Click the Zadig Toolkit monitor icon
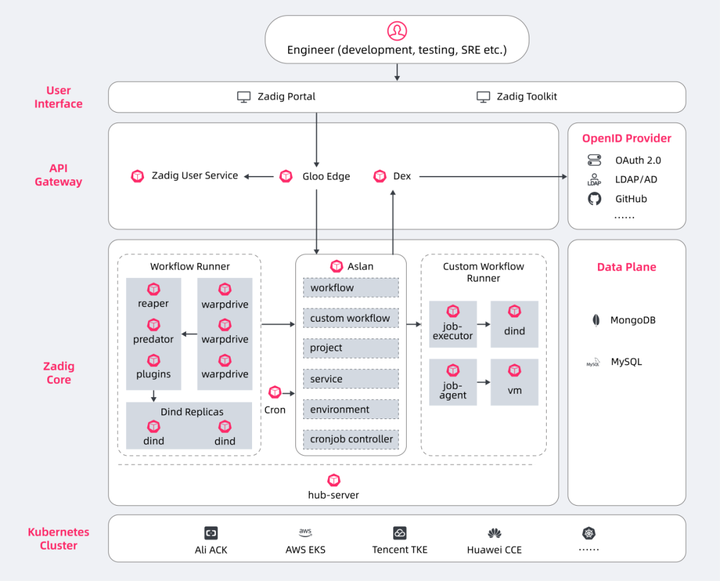This screenshot has height=581, width=720. 483,97
